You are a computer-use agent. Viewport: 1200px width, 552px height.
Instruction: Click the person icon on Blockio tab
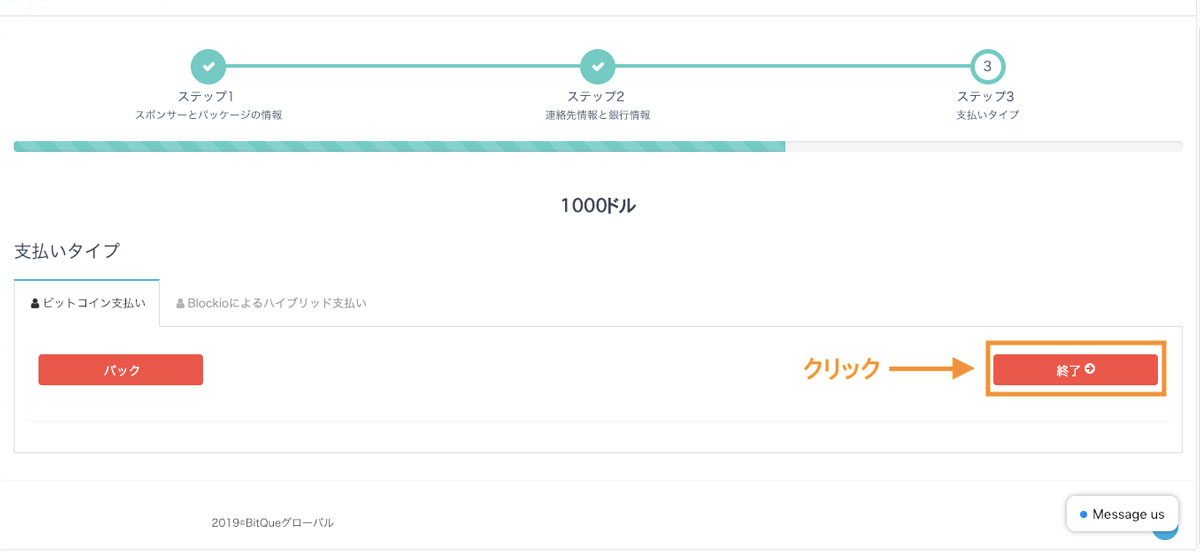tap(180, 303)
